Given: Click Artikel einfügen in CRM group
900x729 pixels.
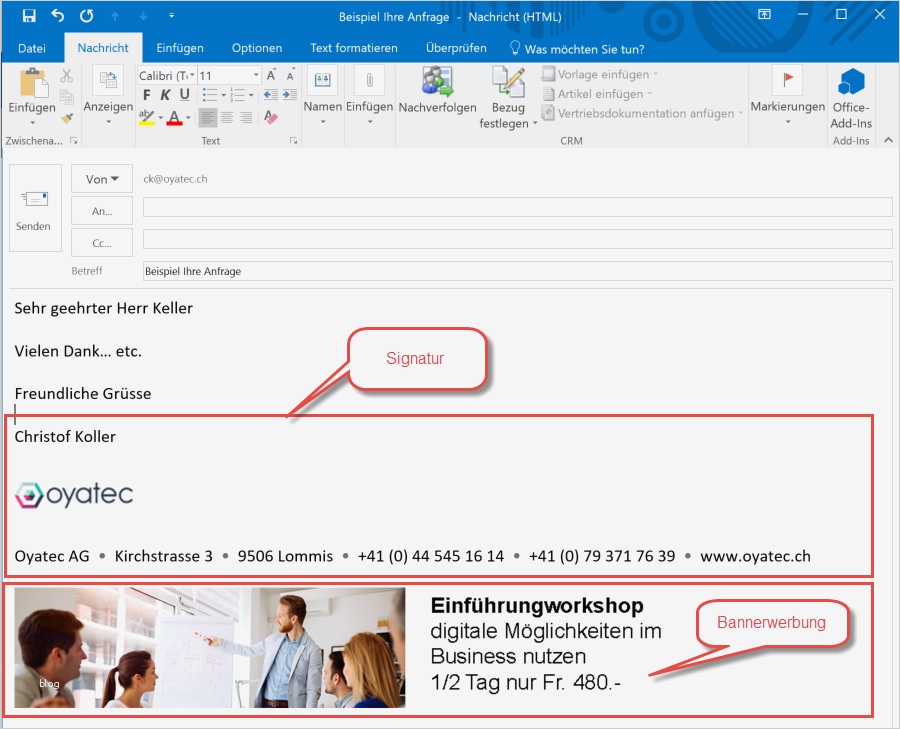Looking at the screenshot, I should tap(597, 94).
